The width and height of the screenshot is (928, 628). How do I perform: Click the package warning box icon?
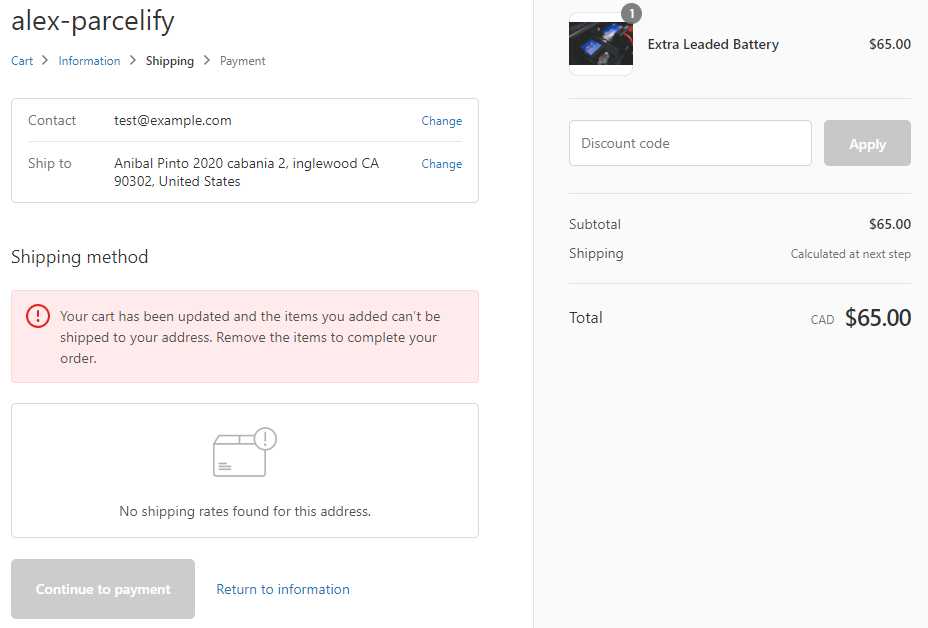(245, 452)
